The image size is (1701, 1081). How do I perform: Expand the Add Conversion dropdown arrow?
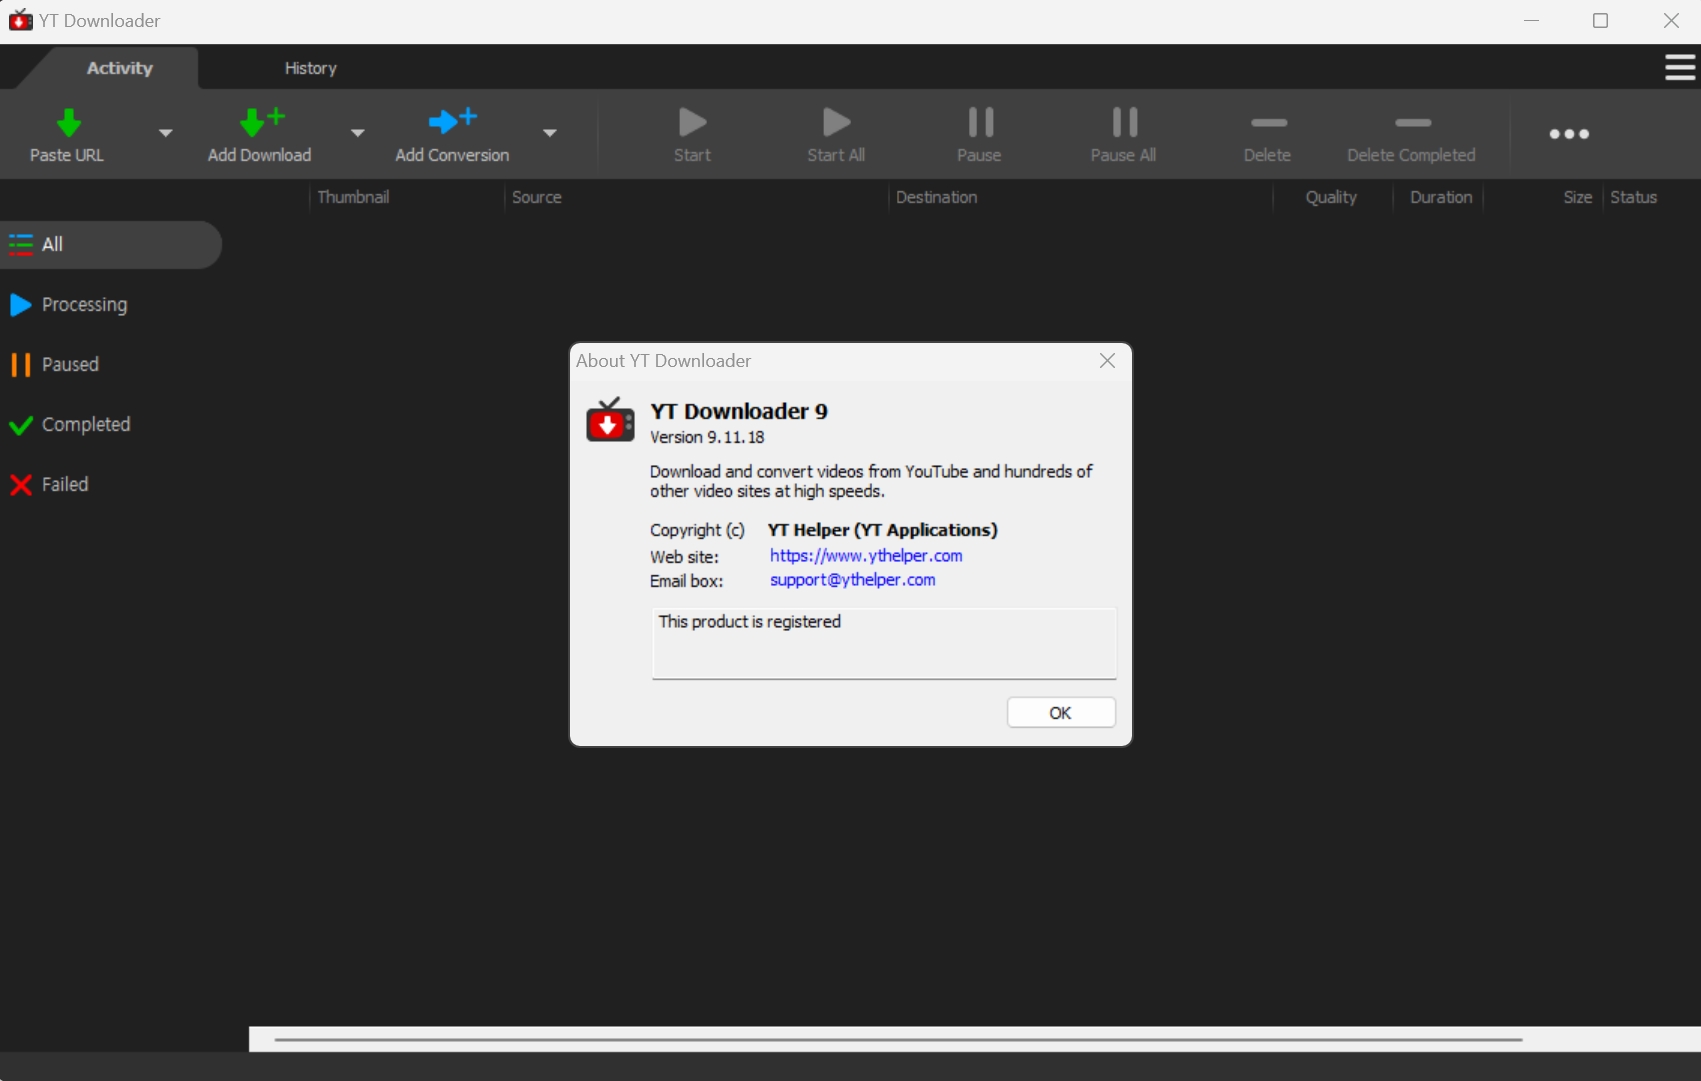[550, 132]
